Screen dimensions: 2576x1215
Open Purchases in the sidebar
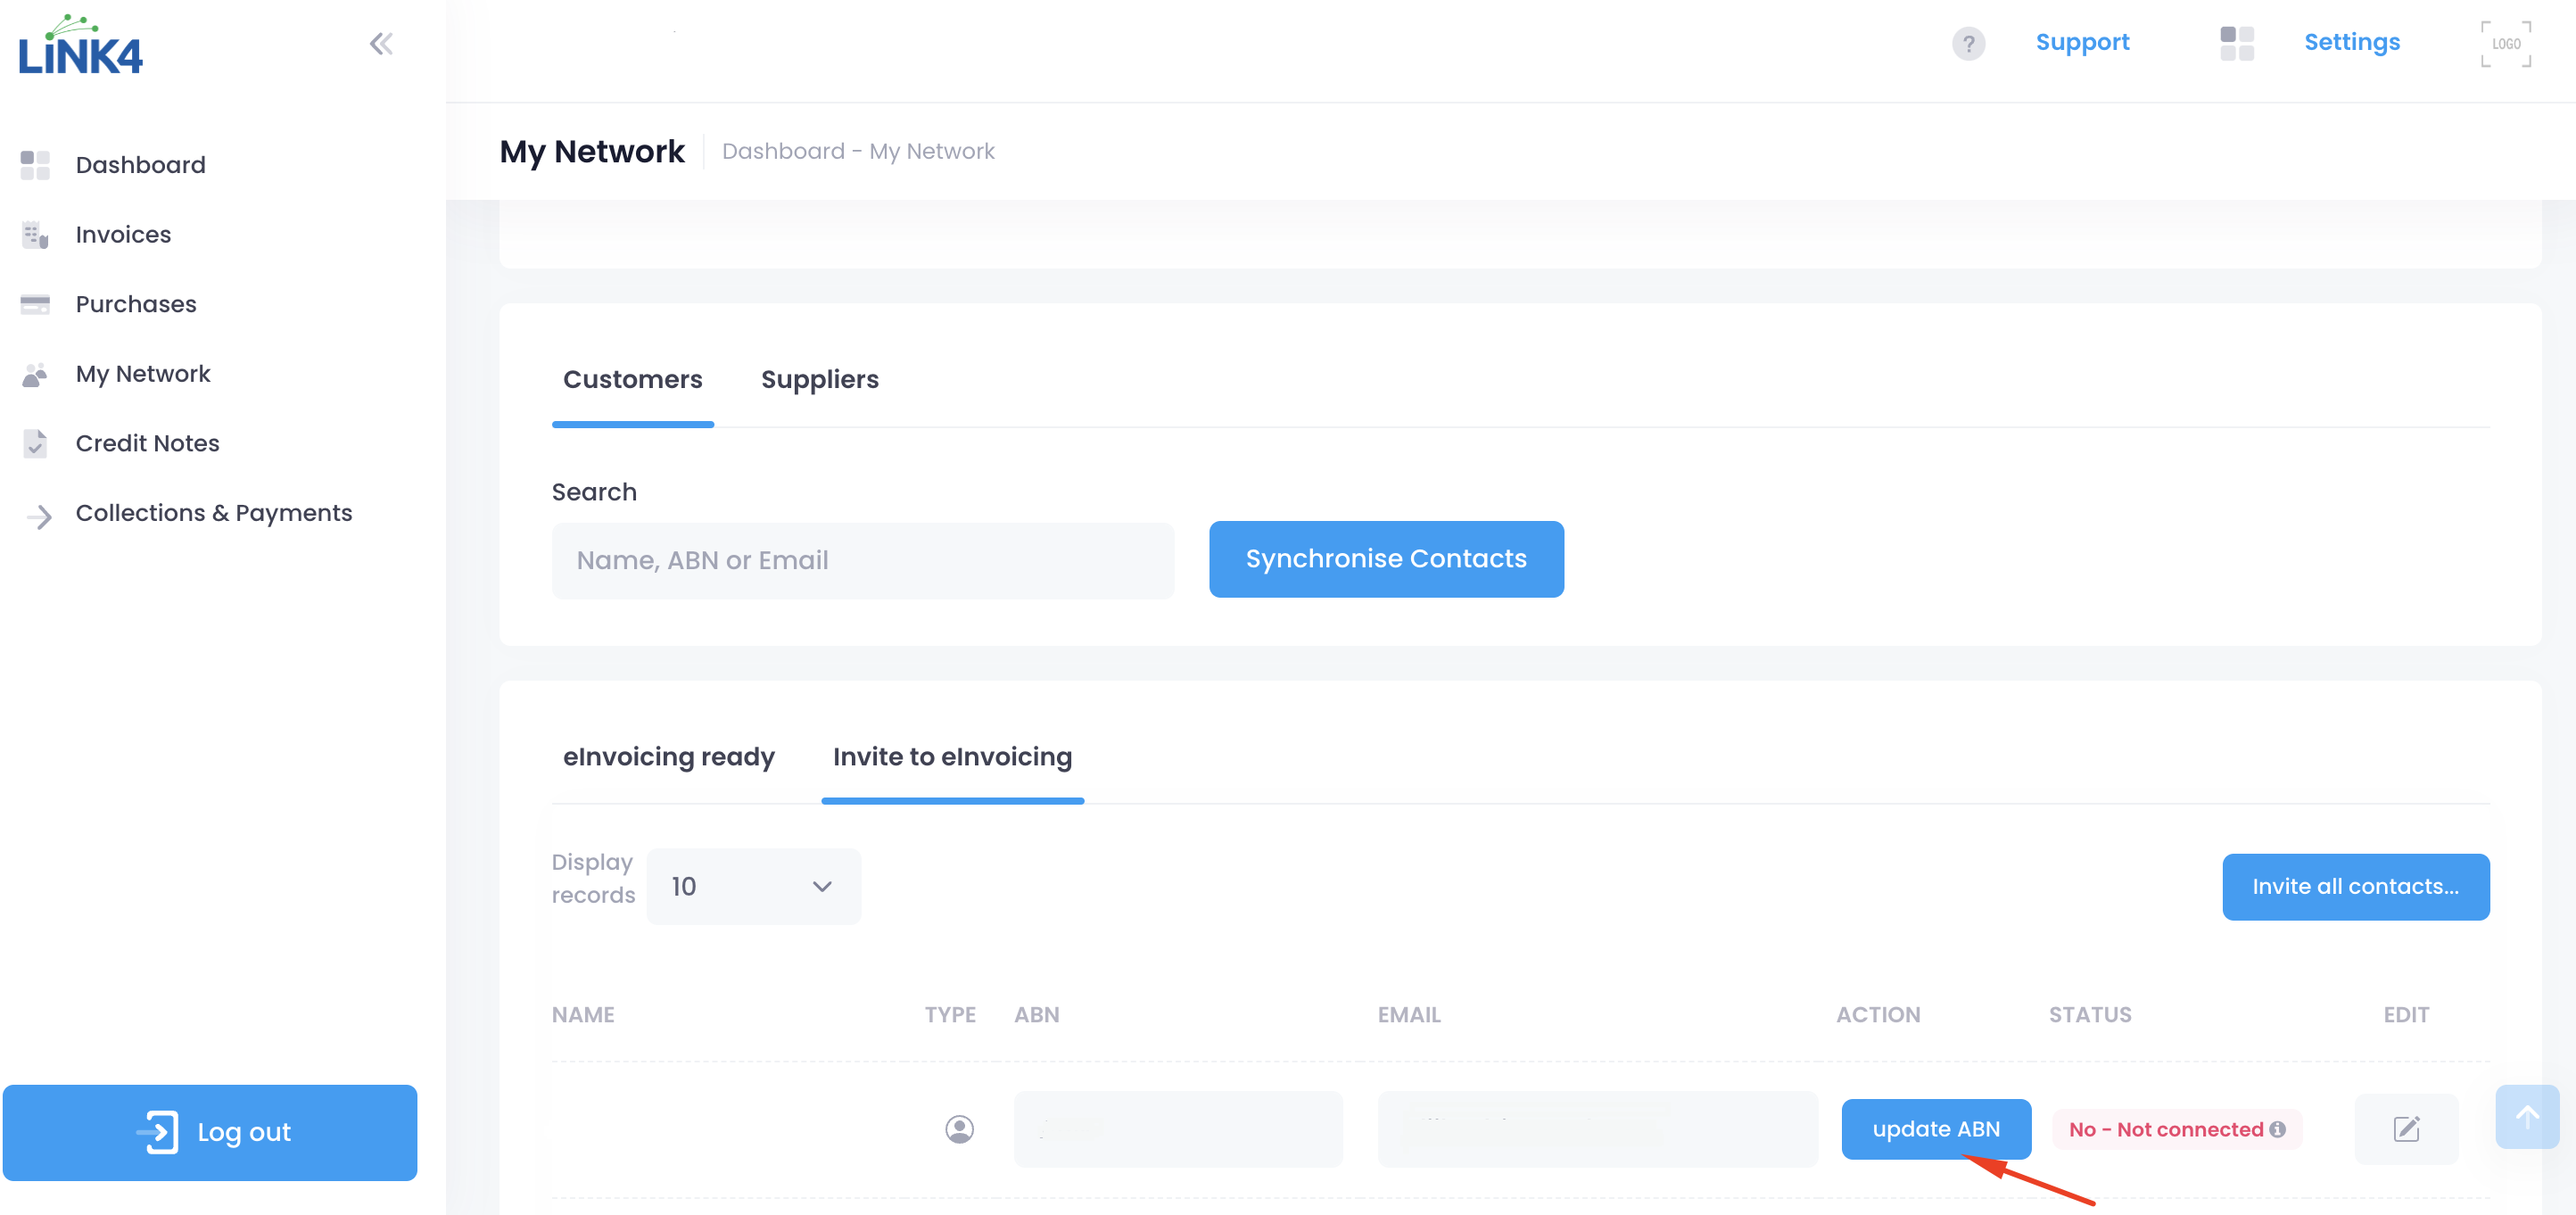pos(136,304)
